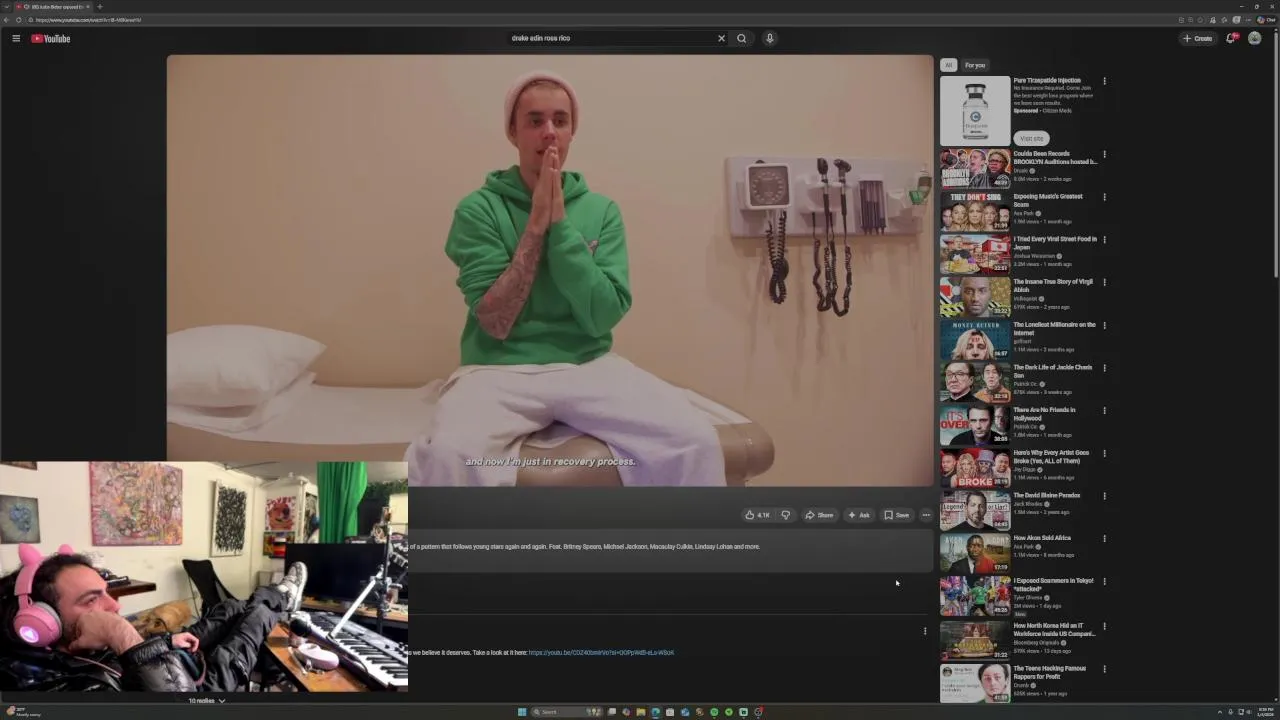Open options for No Friends in Hollywood
The width and height of the screenshot is (1280, 720).
point(1105,411)
